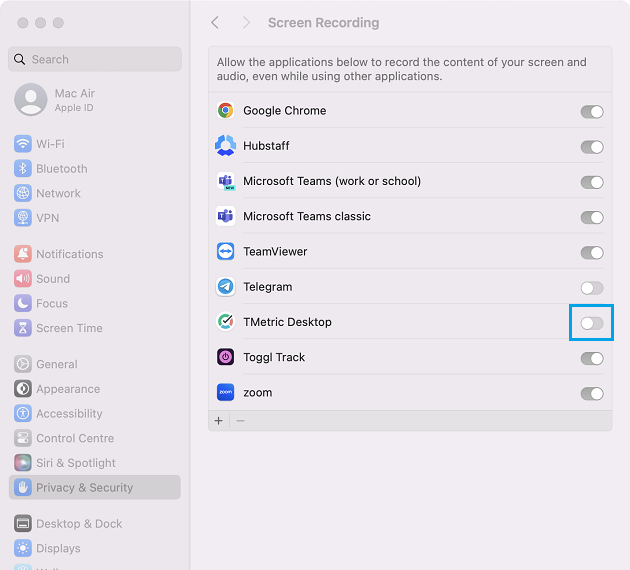Turn off zoom screen recording toggle
The image size is (630, 570).
click(592, 394)
